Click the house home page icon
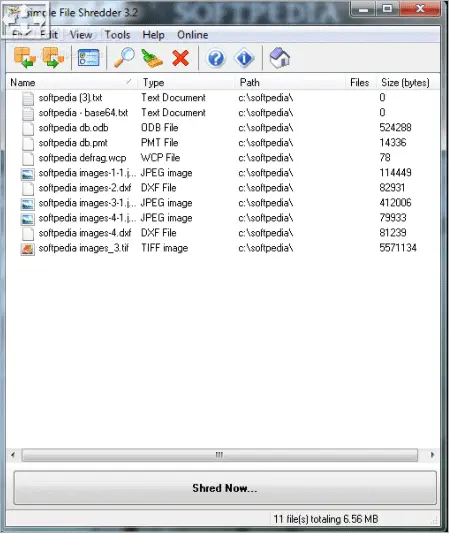 click(x=279, y=58)
